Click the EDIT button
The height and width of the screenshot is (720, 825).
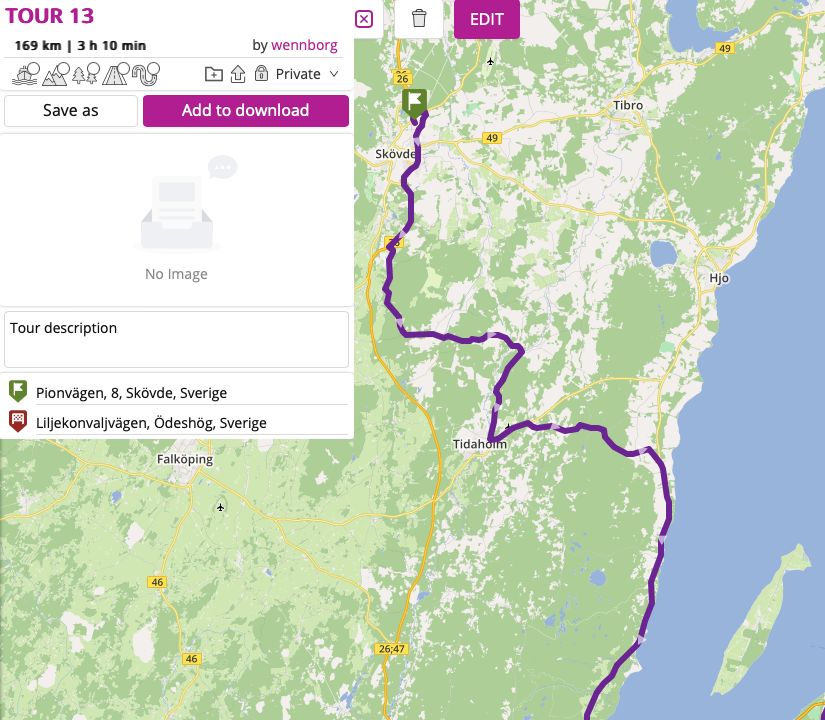487,19
